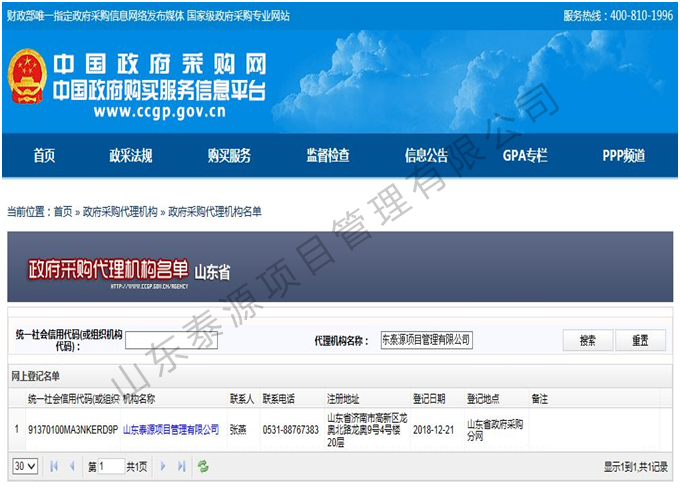Select the registration date 2018-12-21 cell
Image resolution: width=680 pixels, height=490 pixels.
coord(433,430)
